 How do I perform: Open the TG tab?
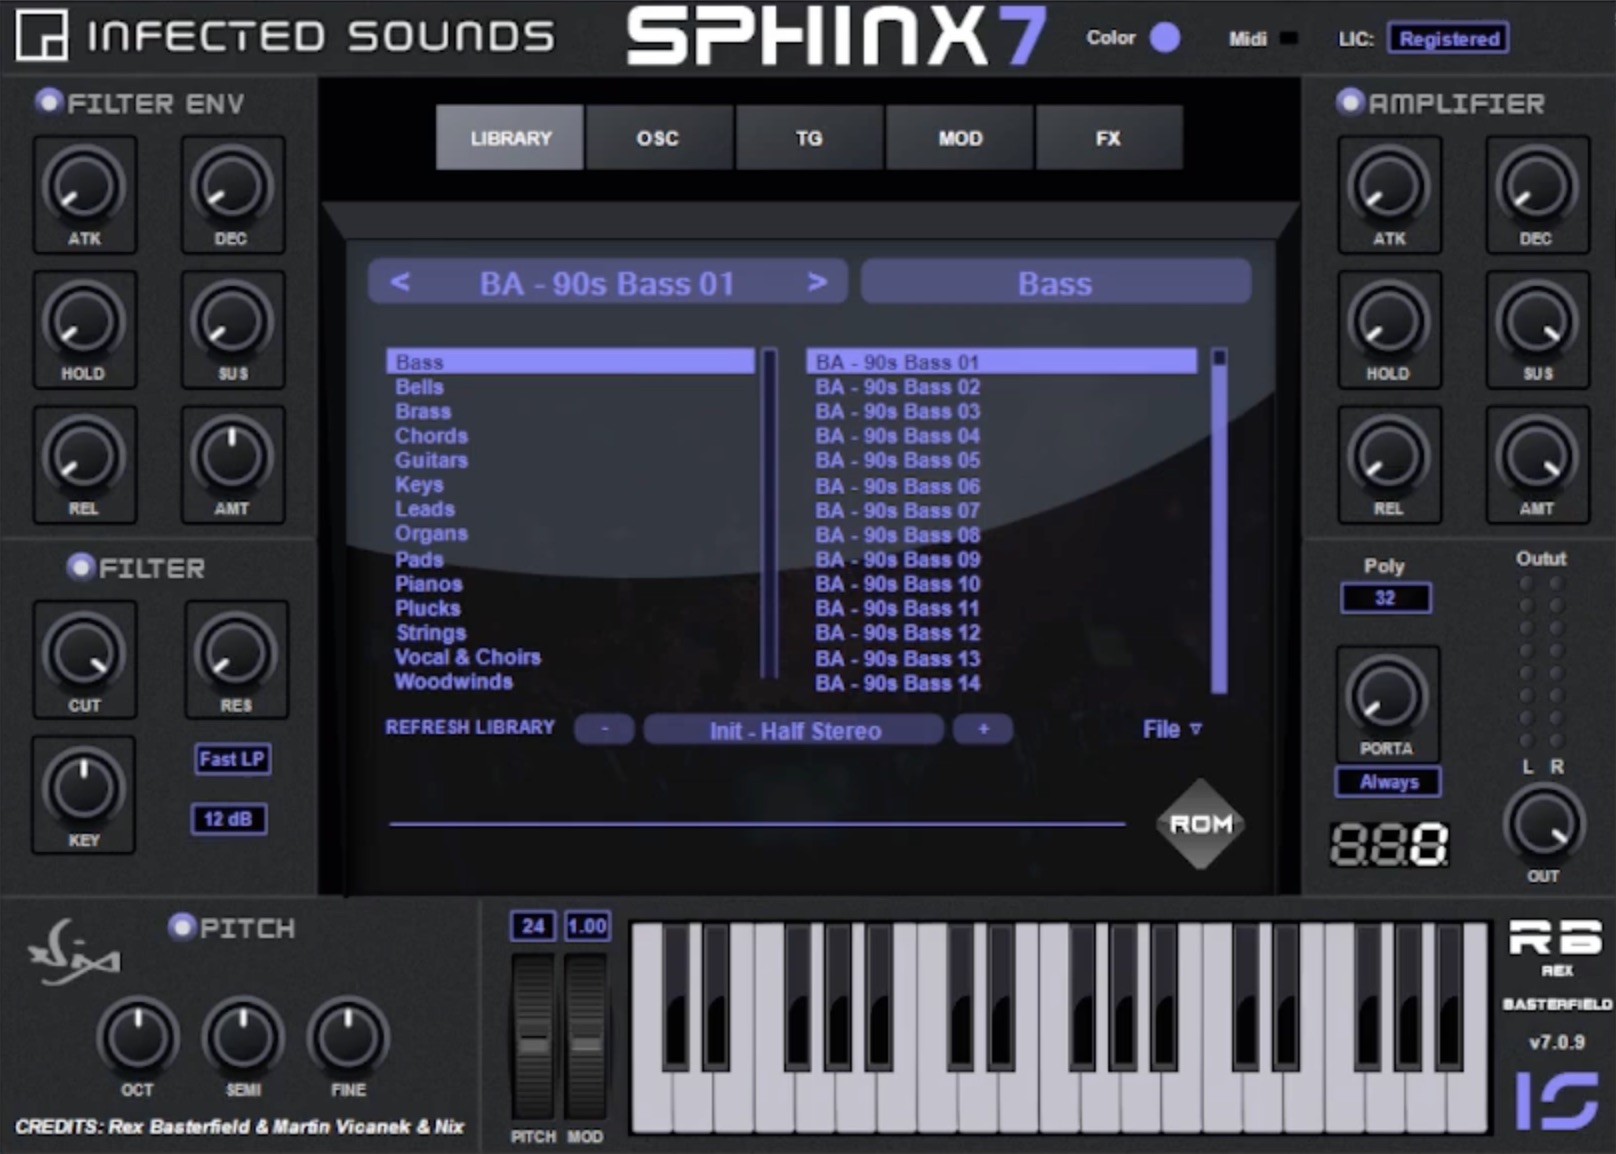pyautogui.click(x=809, y=138)
